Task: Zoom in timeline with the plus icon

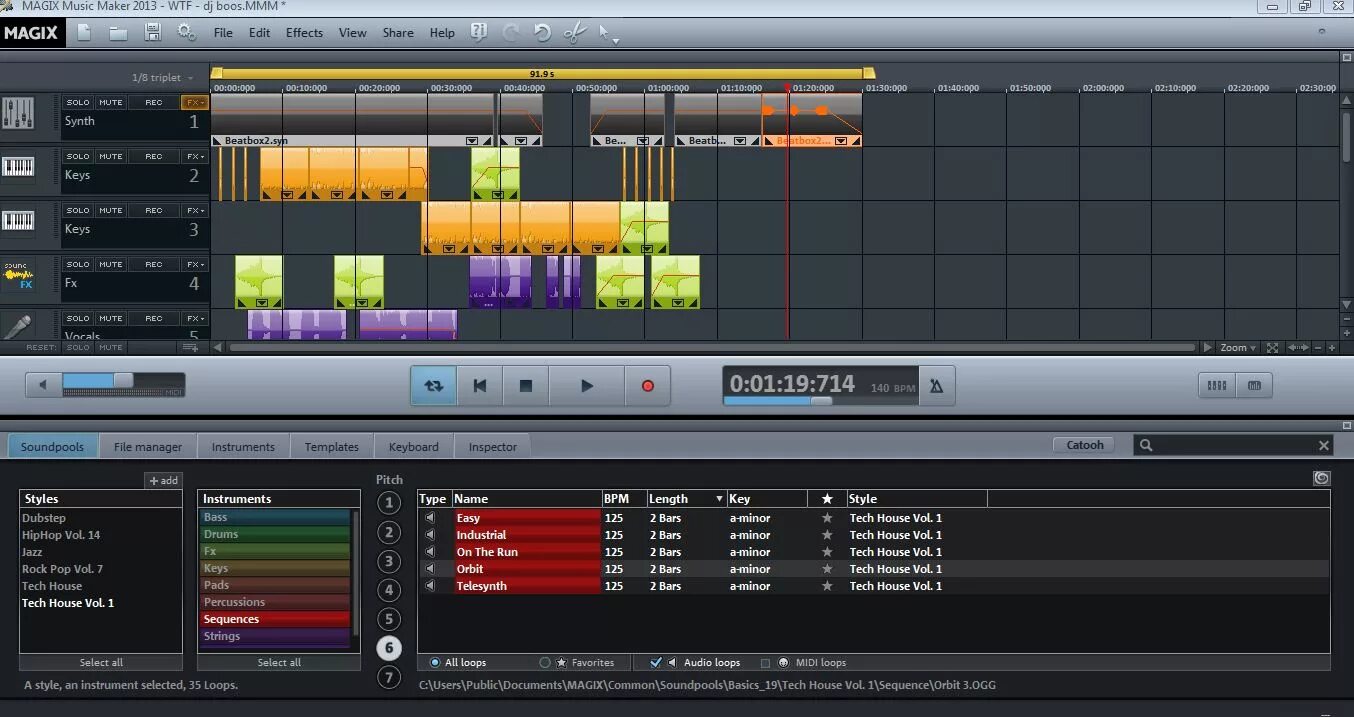Action: [1332, 348]
